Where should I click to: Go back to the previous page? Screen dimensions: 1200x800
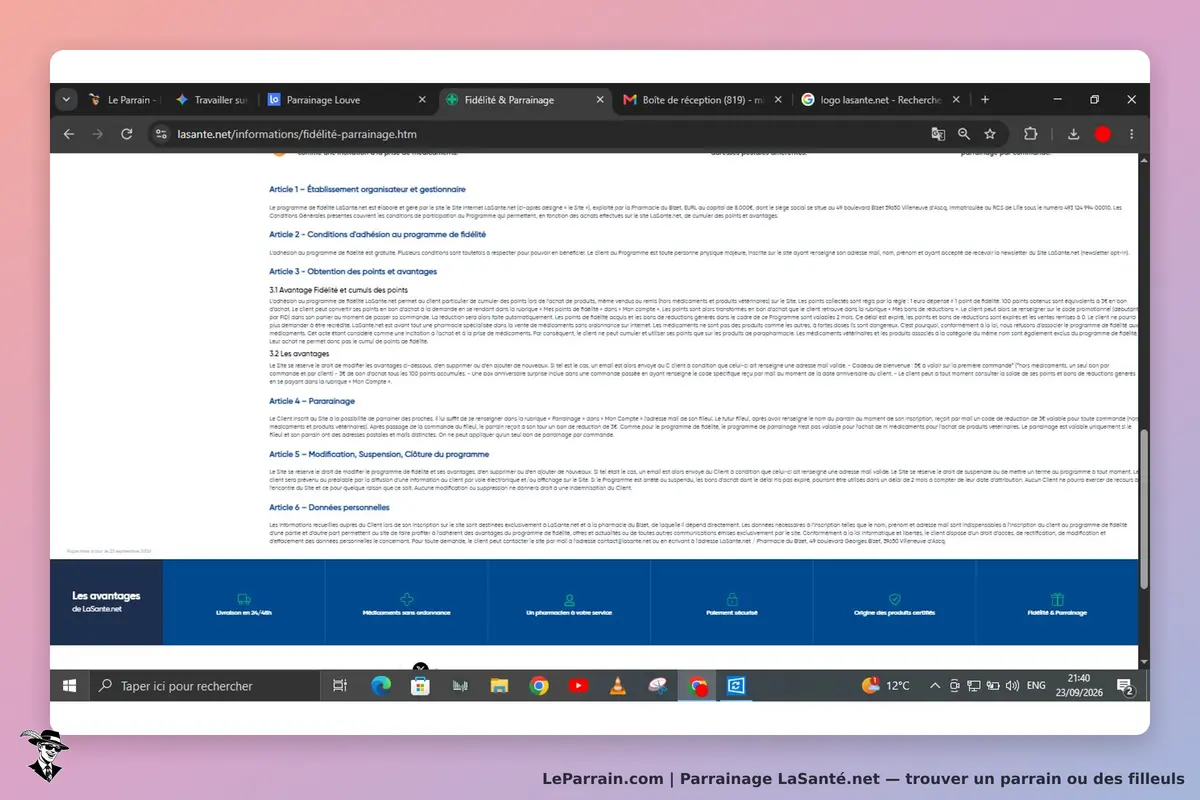68,134
